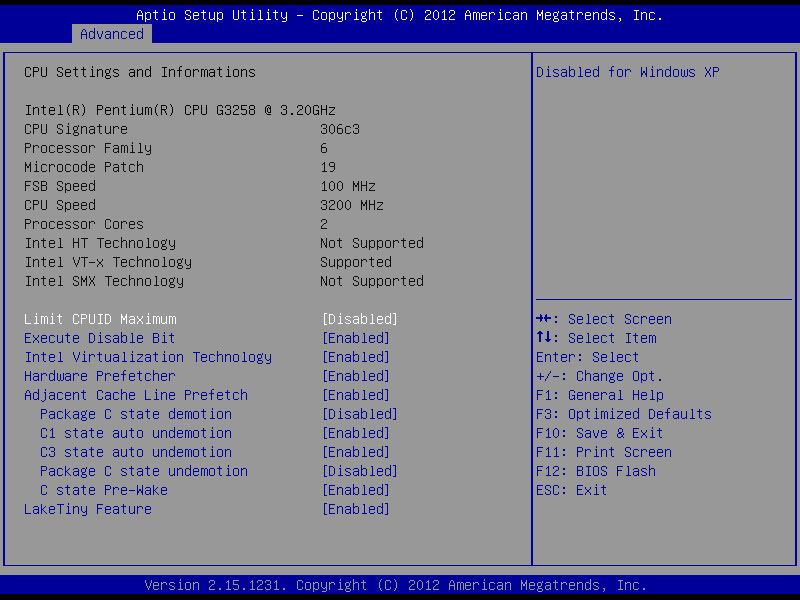800x600 pixels.
Task: Select Execute Disable Bit option
Action: click(x=99, y=338)
